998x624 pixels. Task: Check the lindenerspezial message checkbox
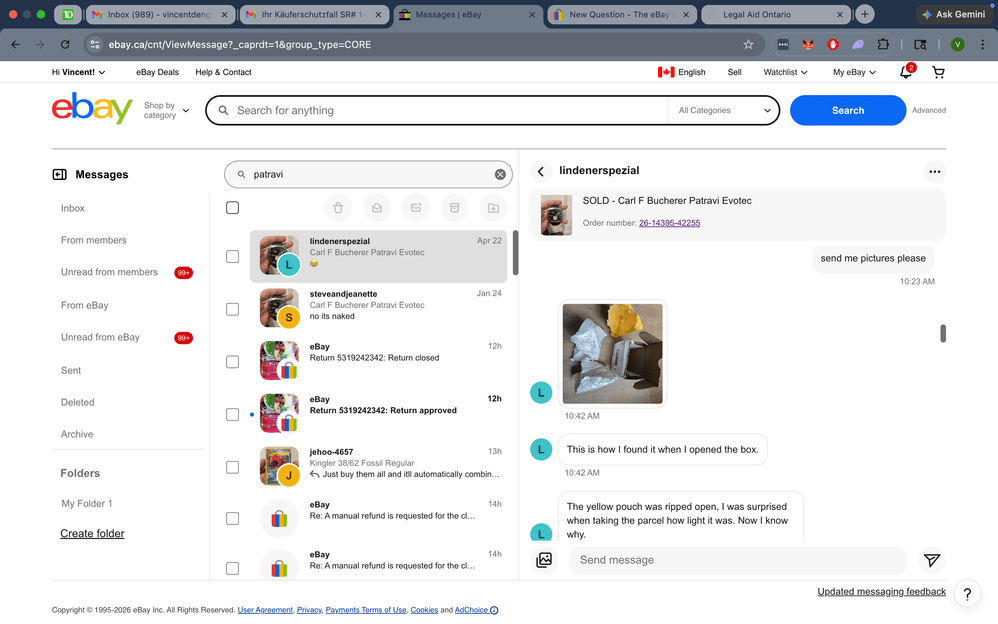click(x=232, y=257)
